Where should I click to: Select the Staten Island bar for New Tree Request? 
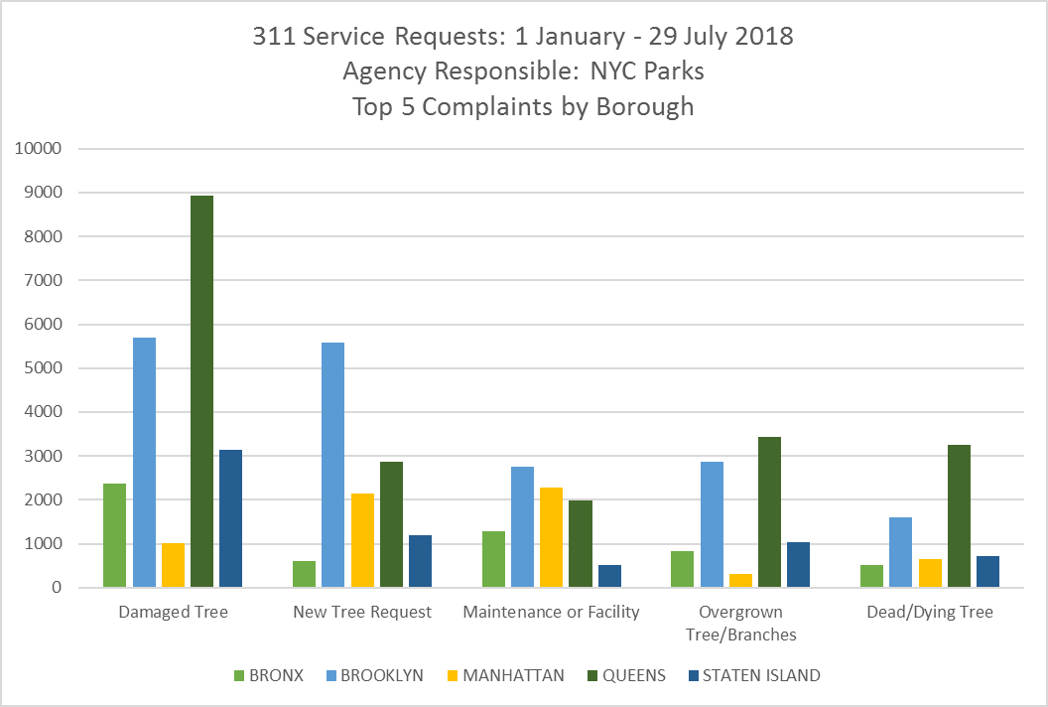point(420,561)
